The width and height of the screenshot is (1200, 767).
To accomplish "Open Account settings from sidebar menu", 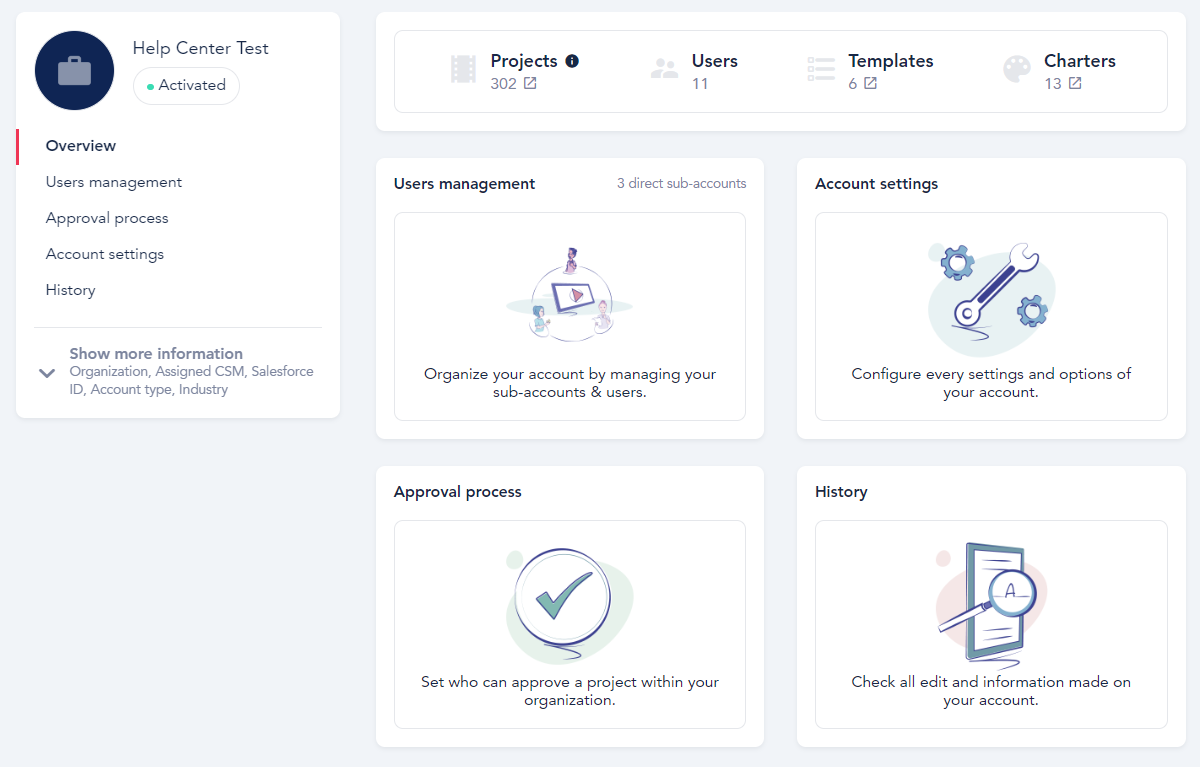I will (105, 254).
